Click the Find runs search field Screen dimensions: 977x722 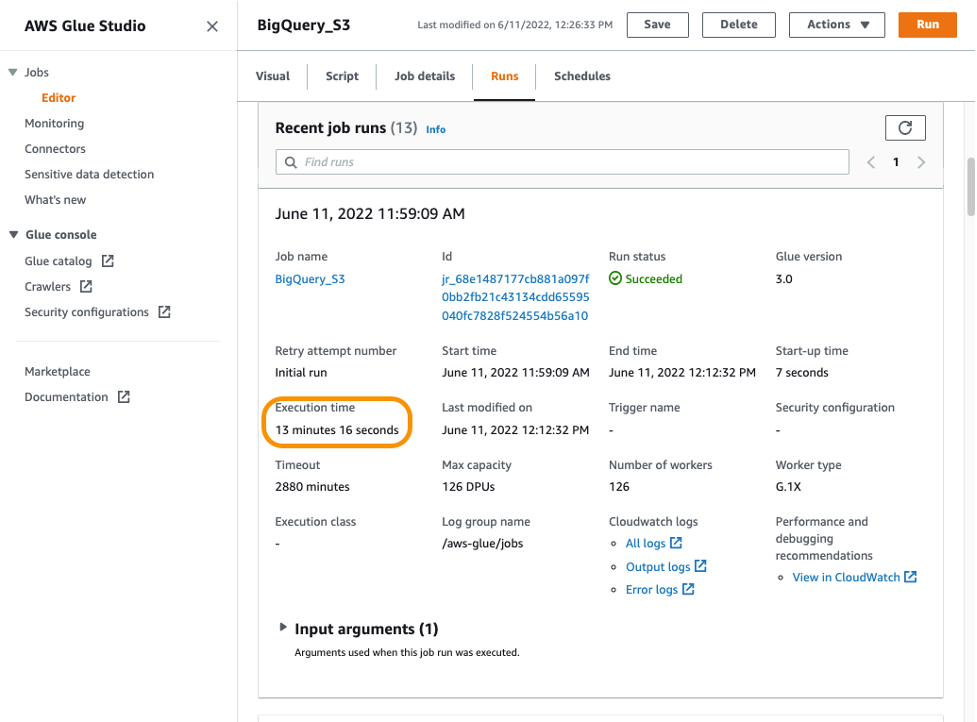(562, 162)
